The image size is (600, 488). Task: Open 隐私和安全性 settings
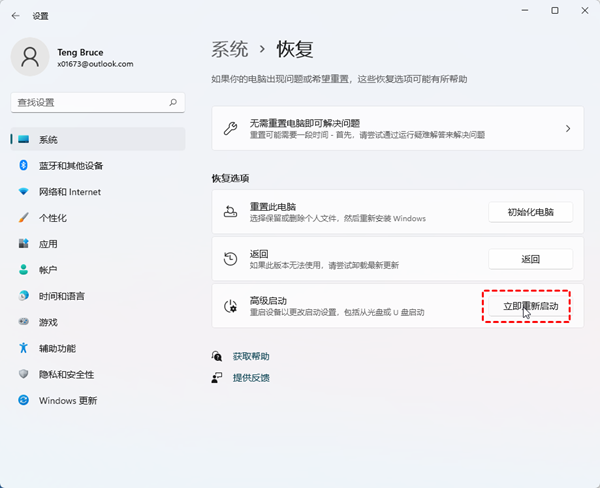point(98,374)
